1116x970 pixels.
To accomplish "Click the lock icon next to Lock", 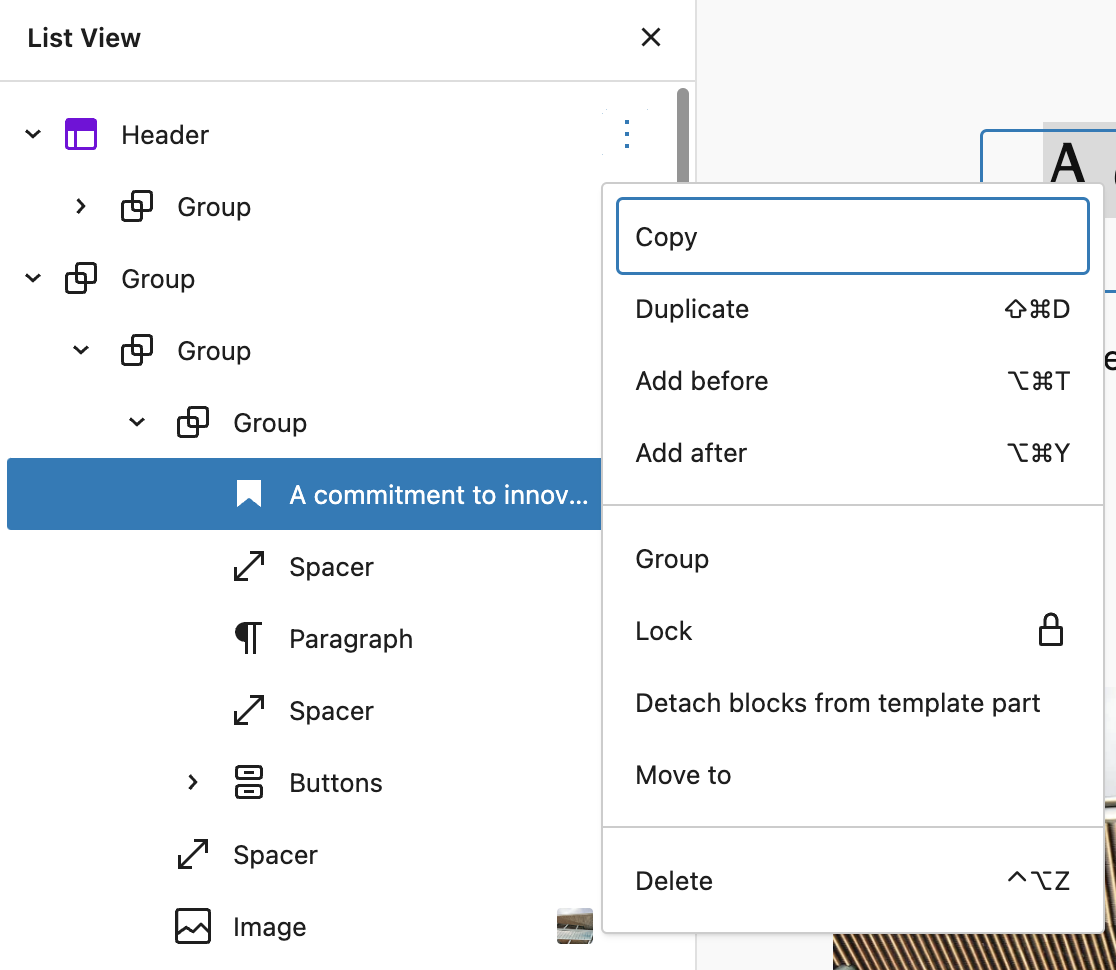I will 1051,630.
